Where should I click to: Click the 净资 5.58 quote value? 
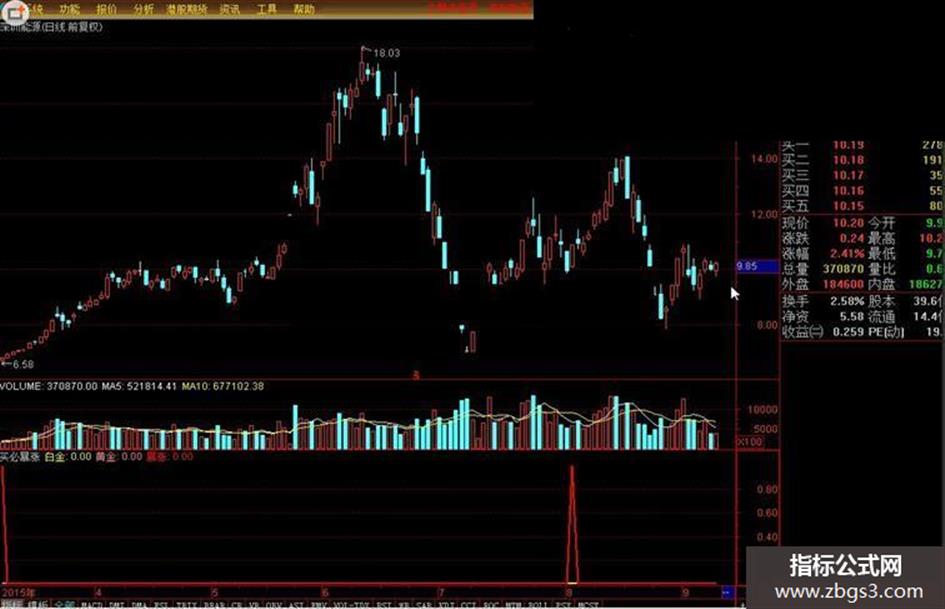point(852,316)
